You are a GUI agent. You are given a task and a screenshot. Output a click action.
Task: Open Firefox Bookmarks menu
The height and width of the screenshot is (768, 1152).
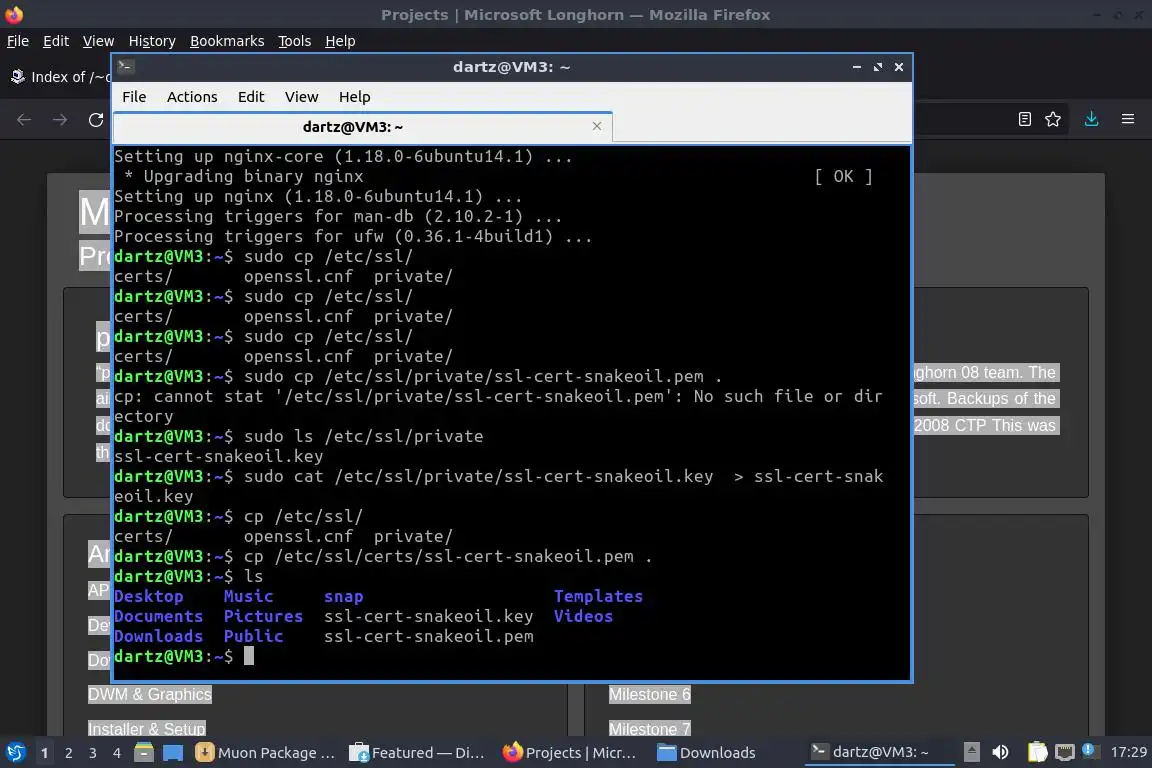tap(227, 41)
